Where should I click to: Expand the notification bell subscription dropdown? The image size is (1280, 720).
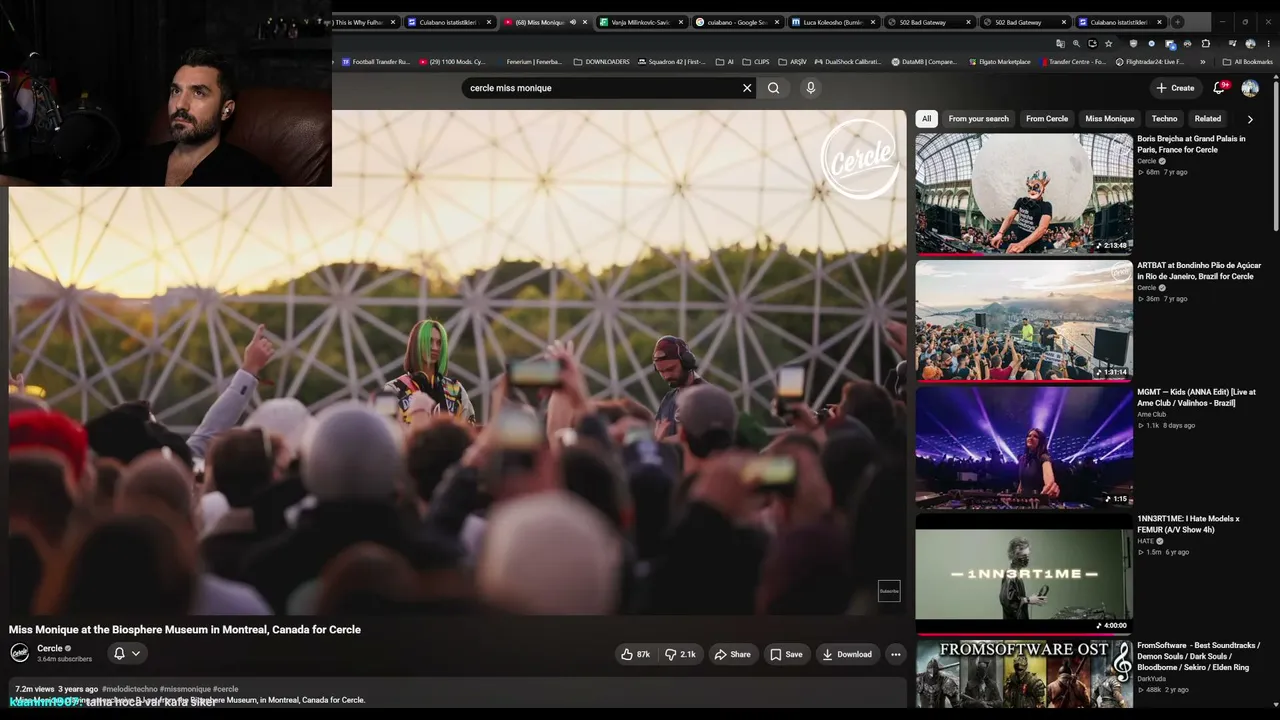pos(127,654)
